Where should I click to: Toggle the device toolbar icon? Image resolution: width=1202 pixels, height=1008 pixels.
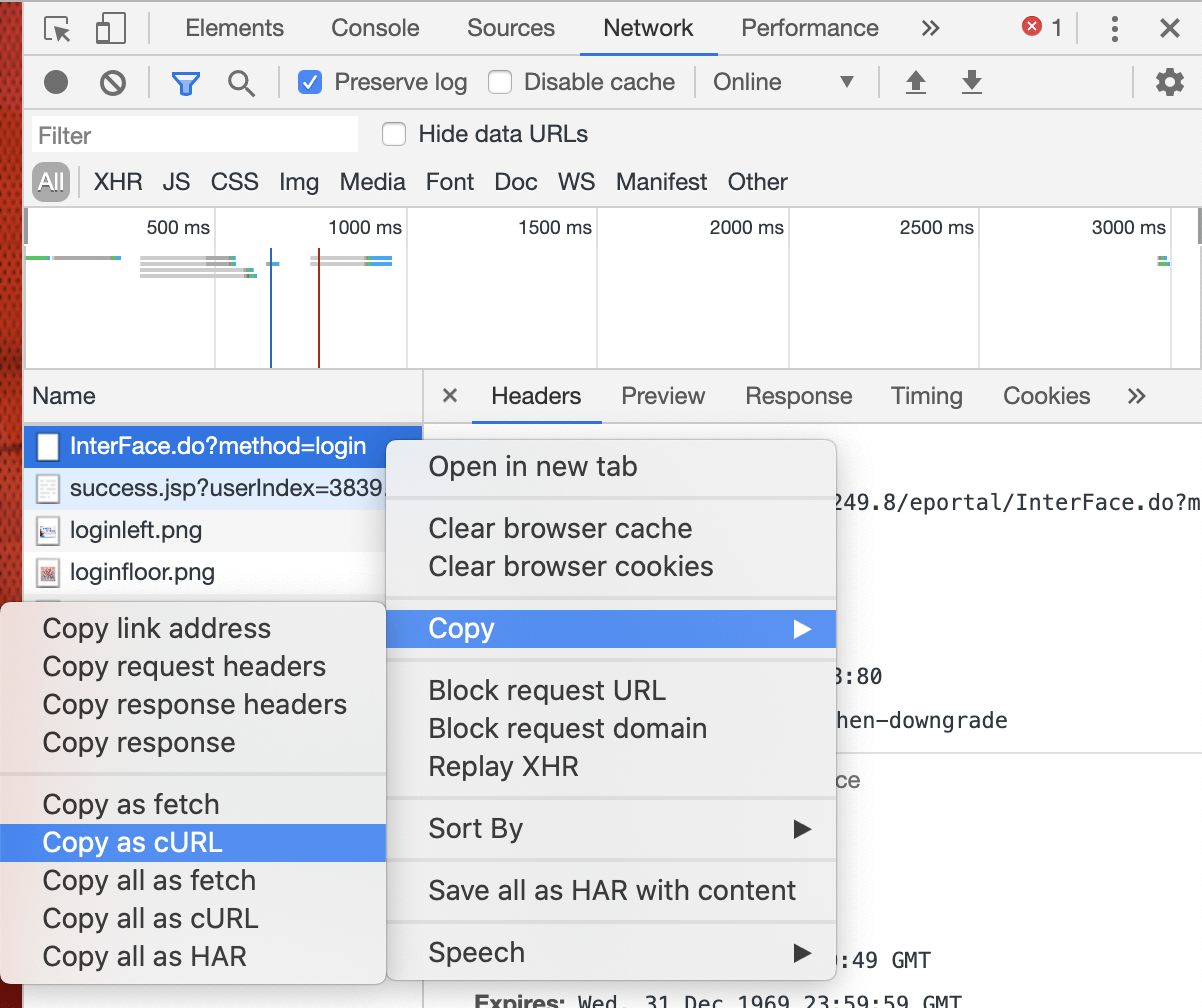[110, 29]
